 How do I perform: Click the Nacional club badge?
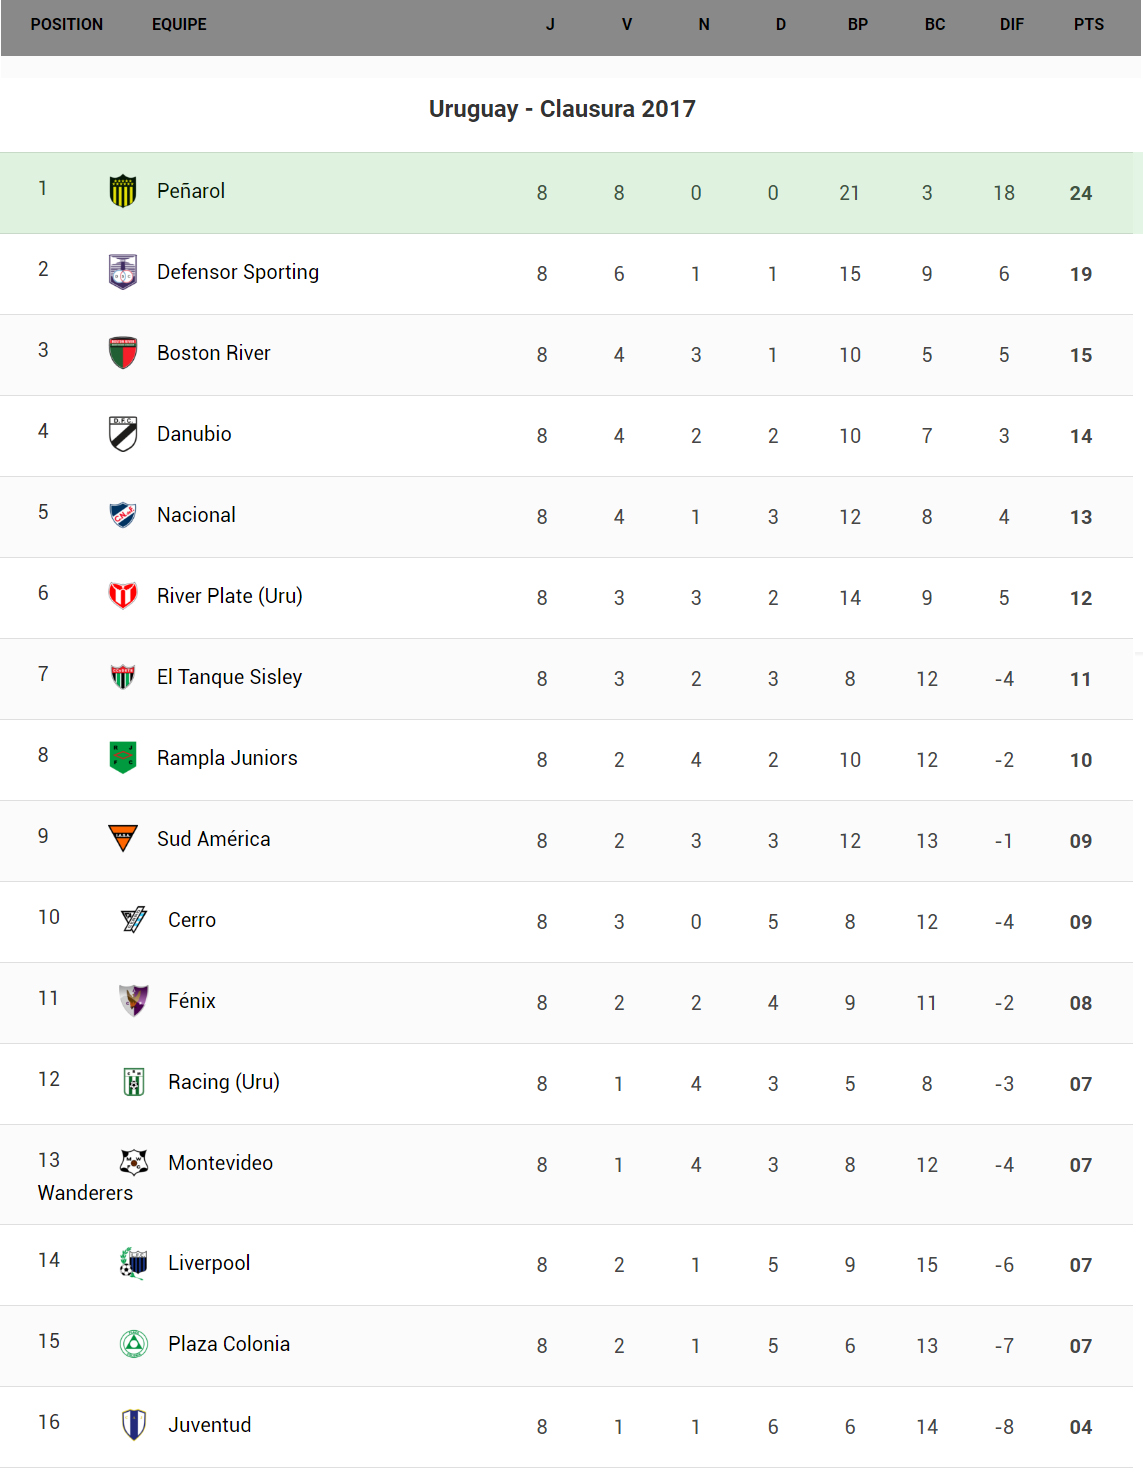coord(123,515)
